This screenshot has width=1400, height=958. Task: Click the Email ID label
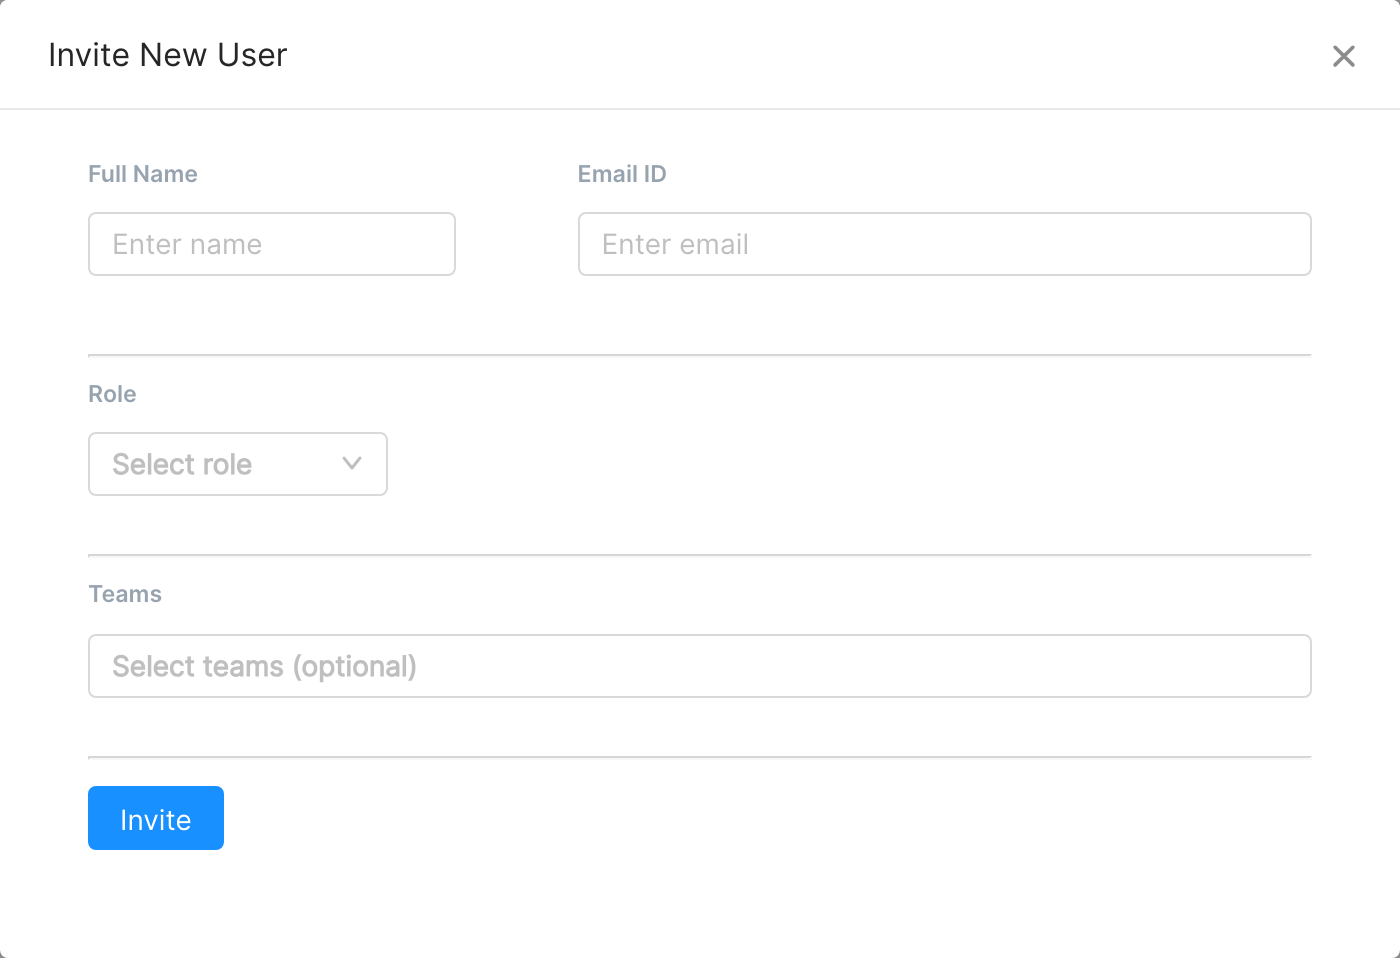pyautogui.click(x=622, y=174)
